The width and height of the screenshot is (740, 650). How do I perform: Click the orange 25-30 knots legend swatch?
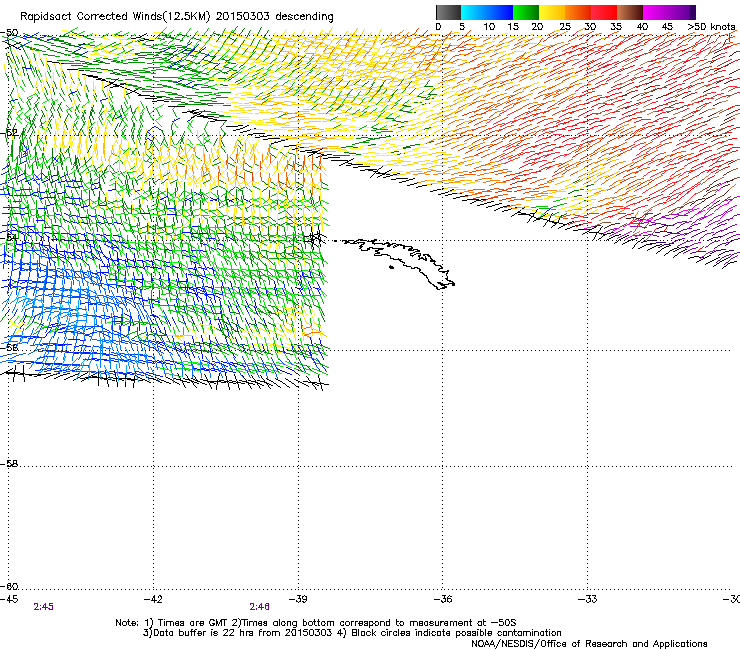tap(578, 12)
